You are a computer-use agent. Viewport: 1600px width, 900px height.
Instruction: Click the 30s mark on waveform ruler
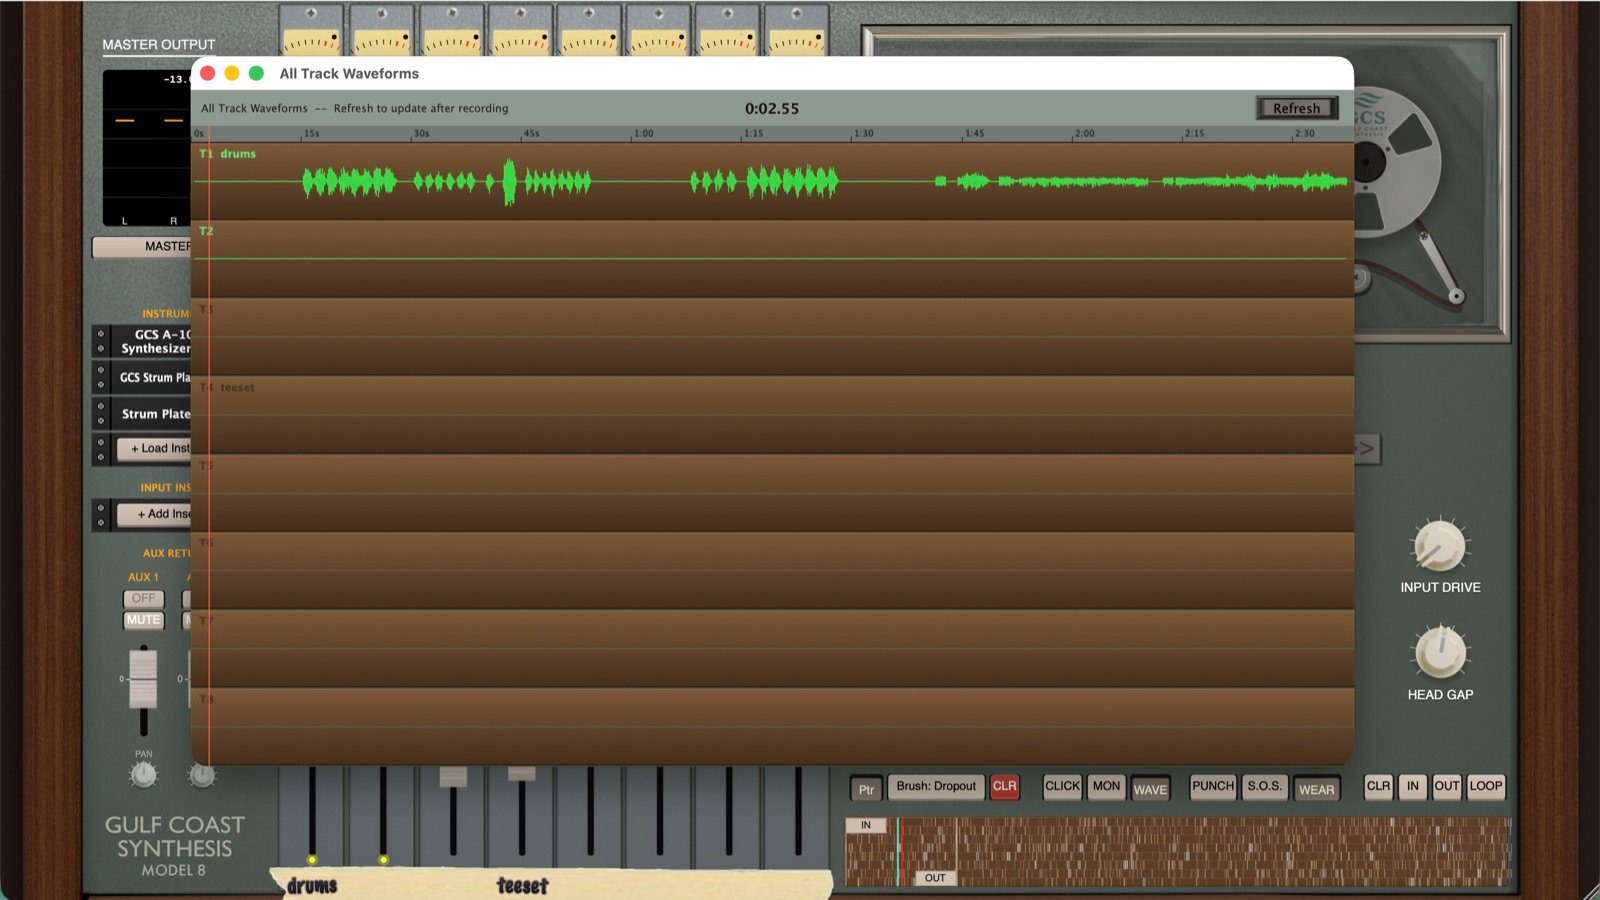(x=421, y=133)
